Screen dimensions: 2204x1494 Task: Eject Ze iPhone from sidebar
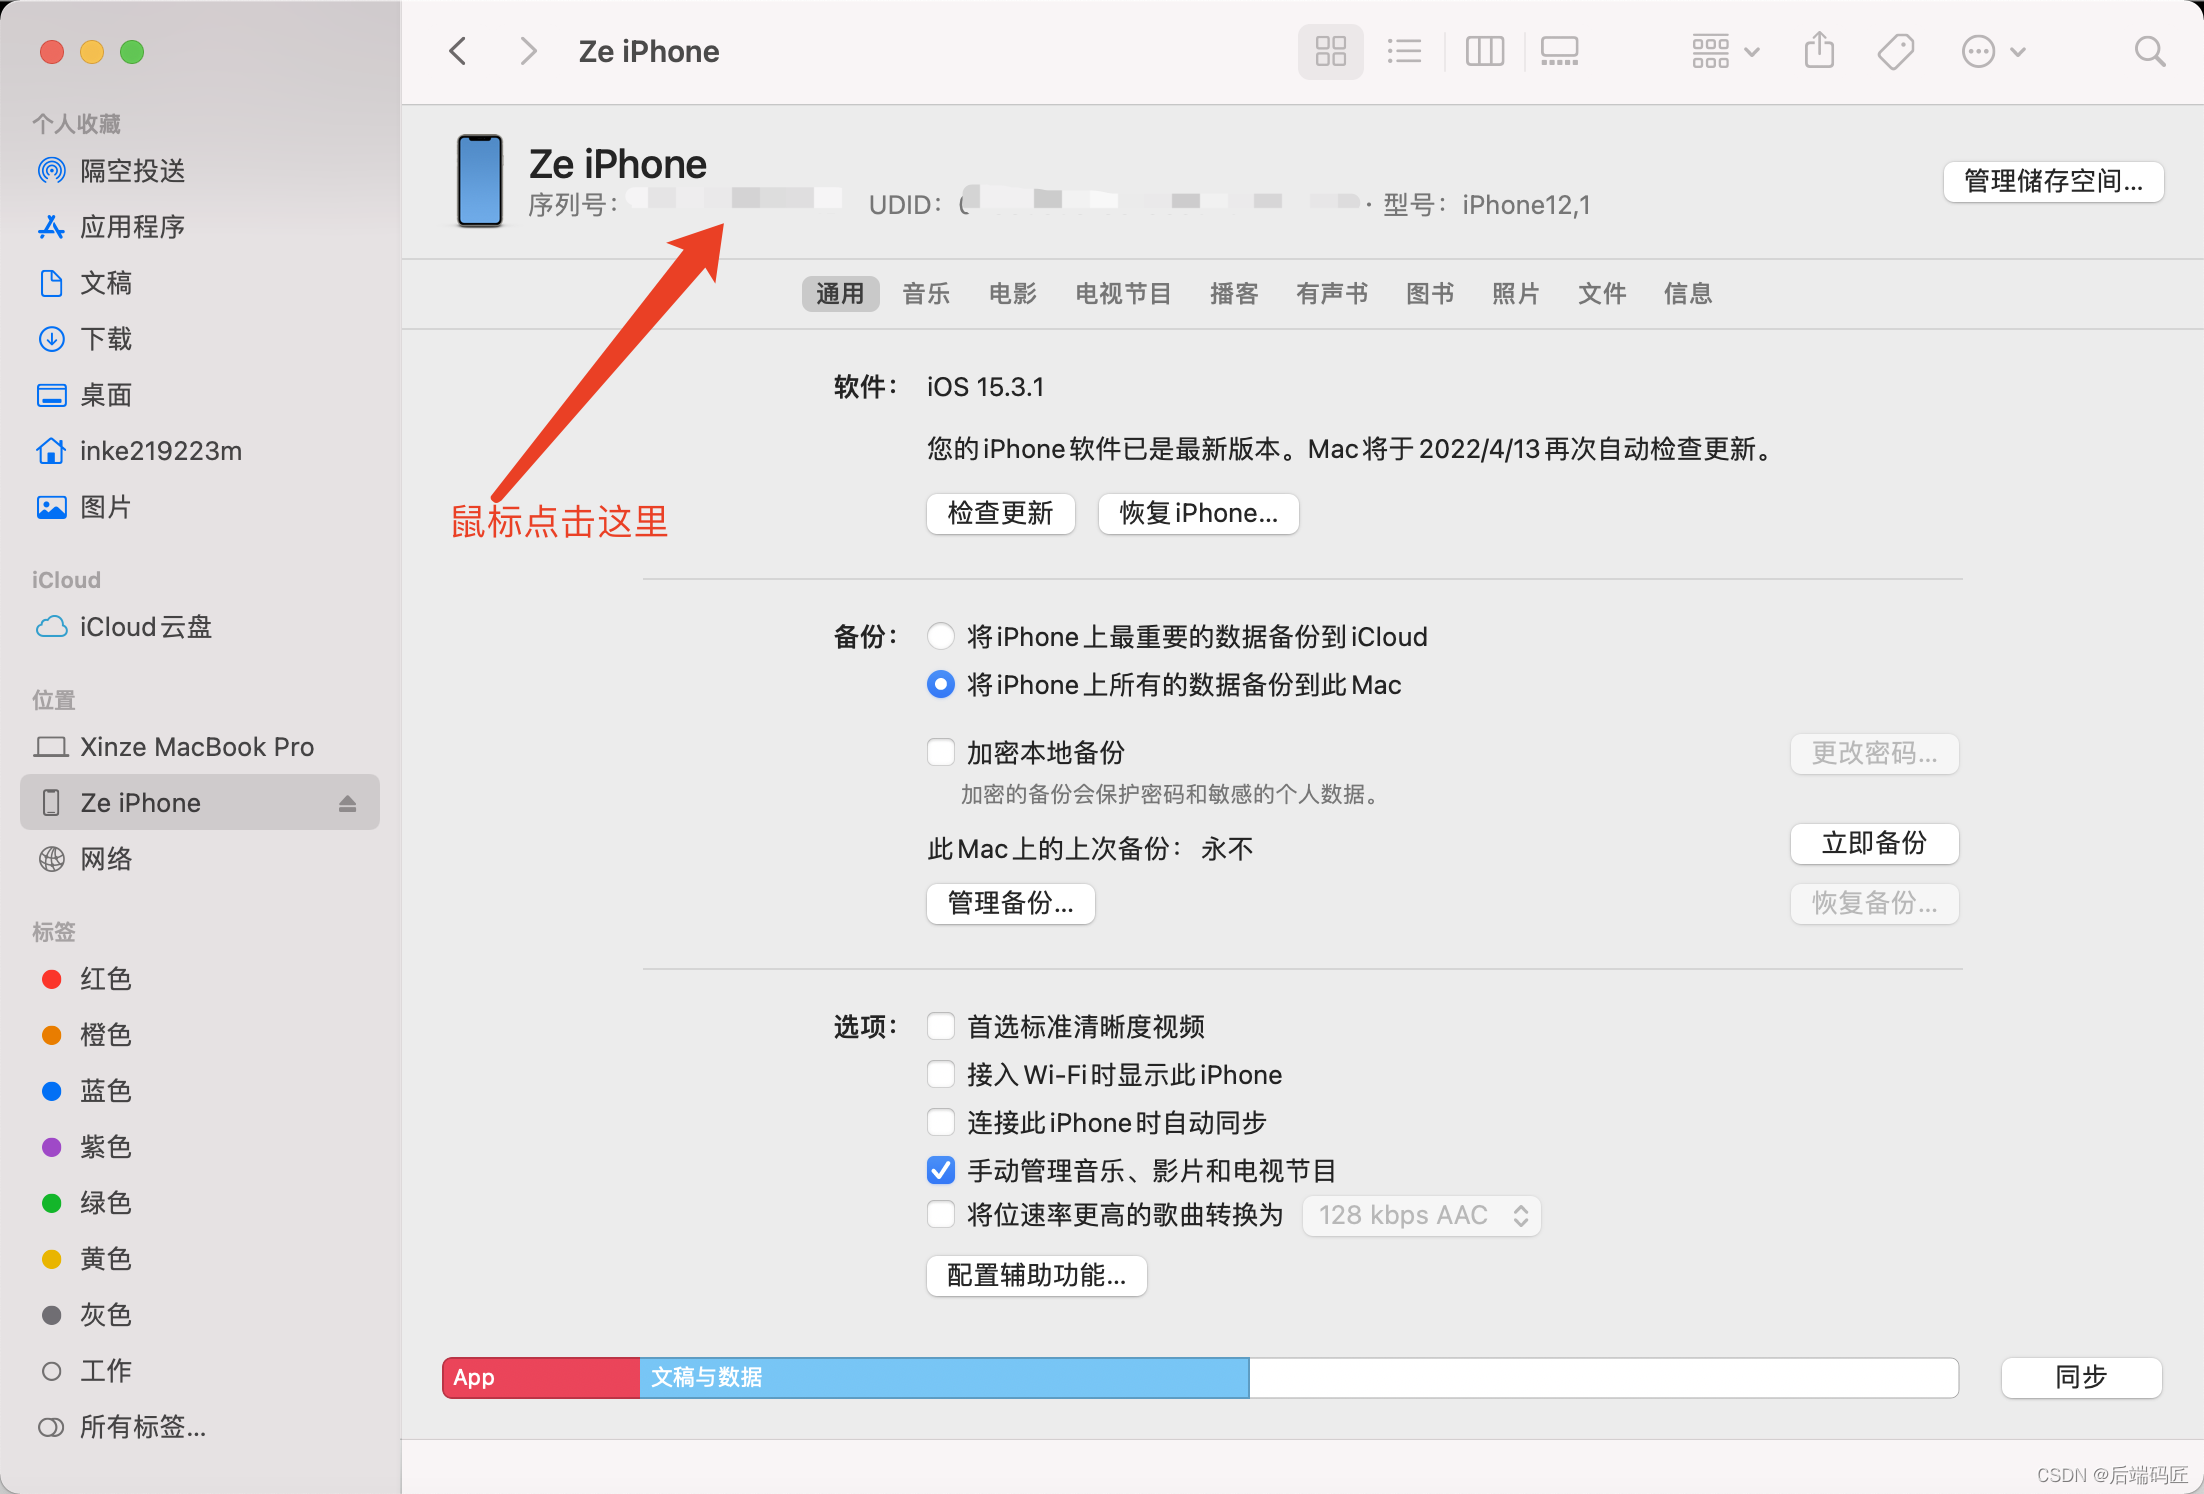coord(347,803)
